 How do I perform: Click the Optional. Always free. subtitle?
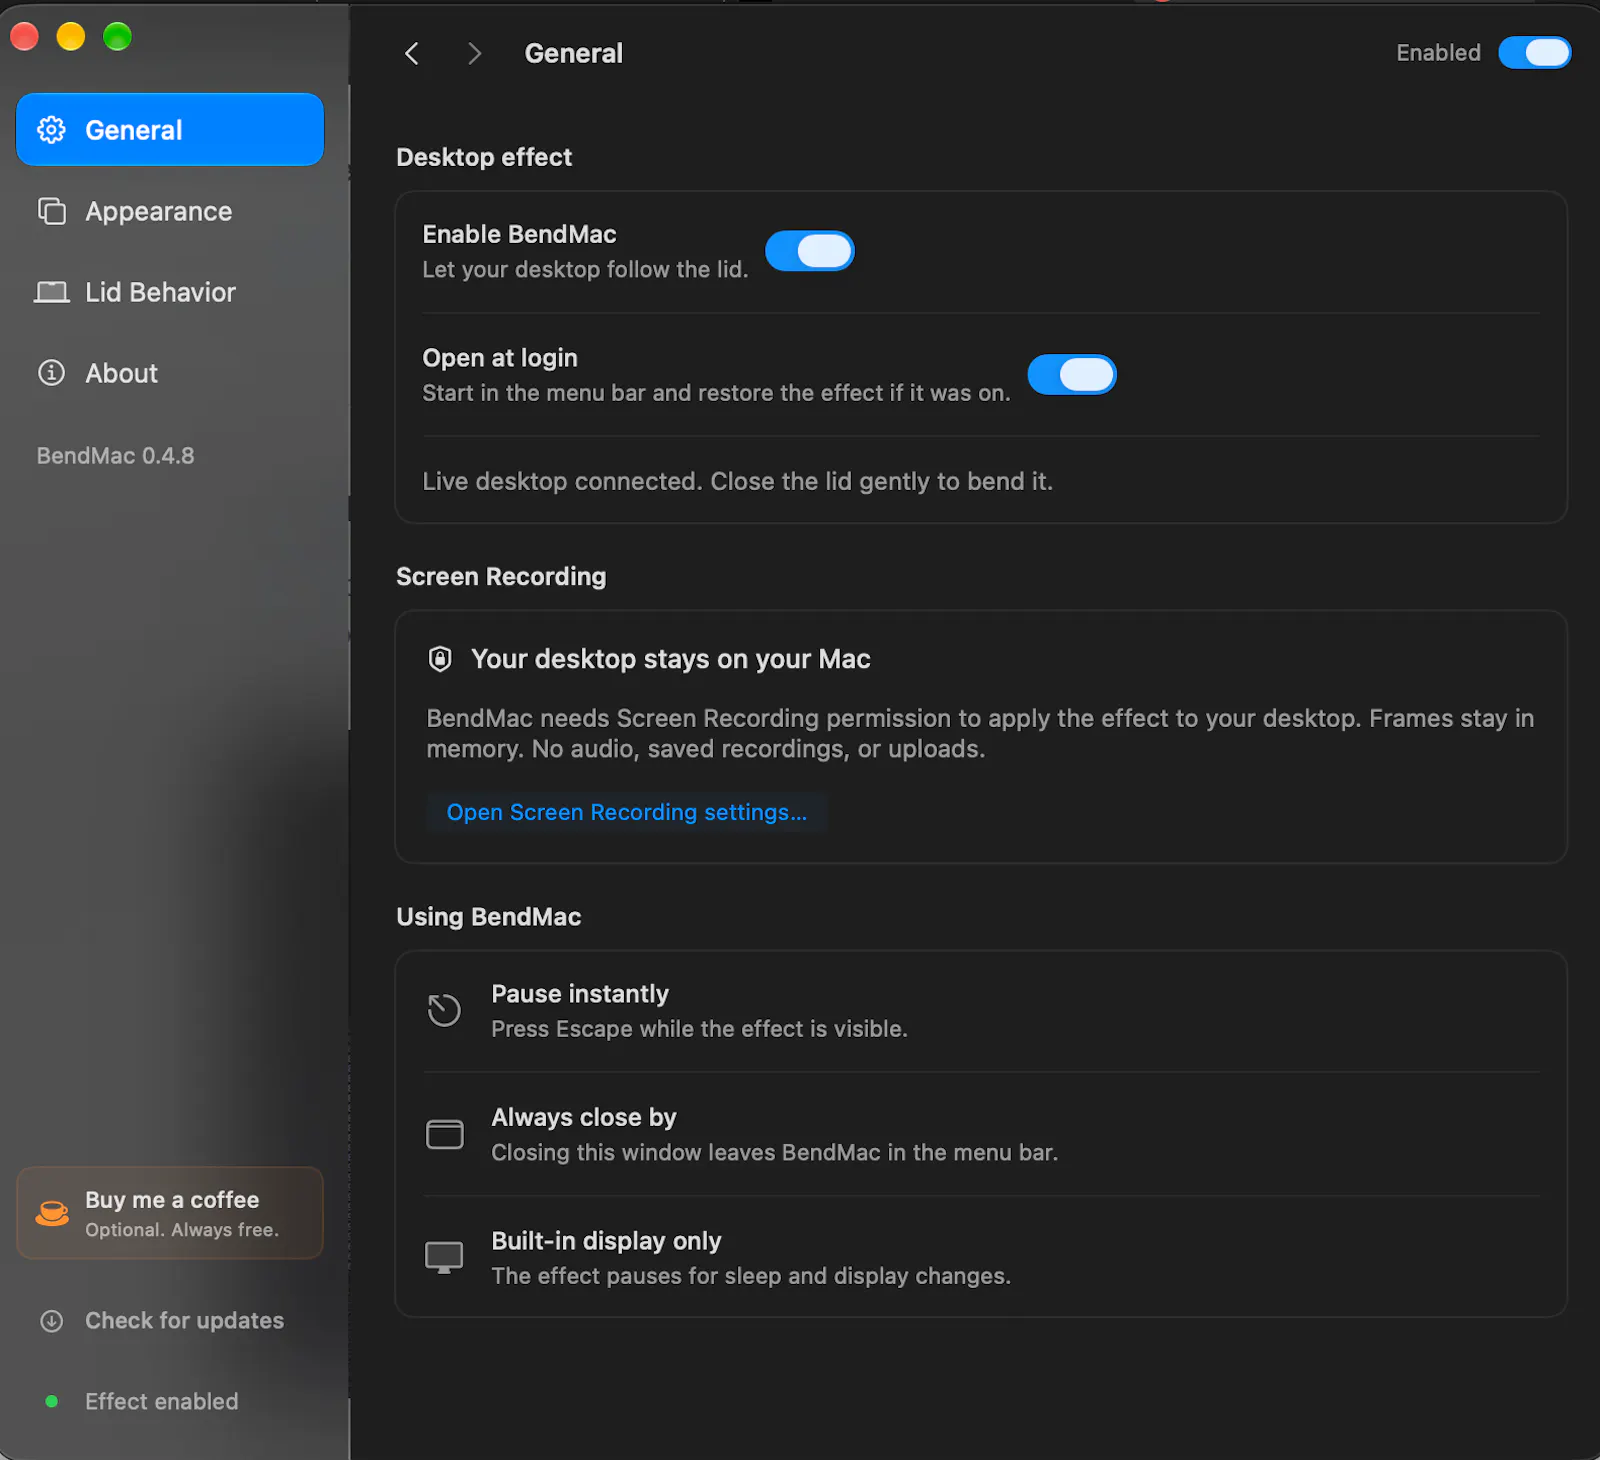tap(182, 1230)
